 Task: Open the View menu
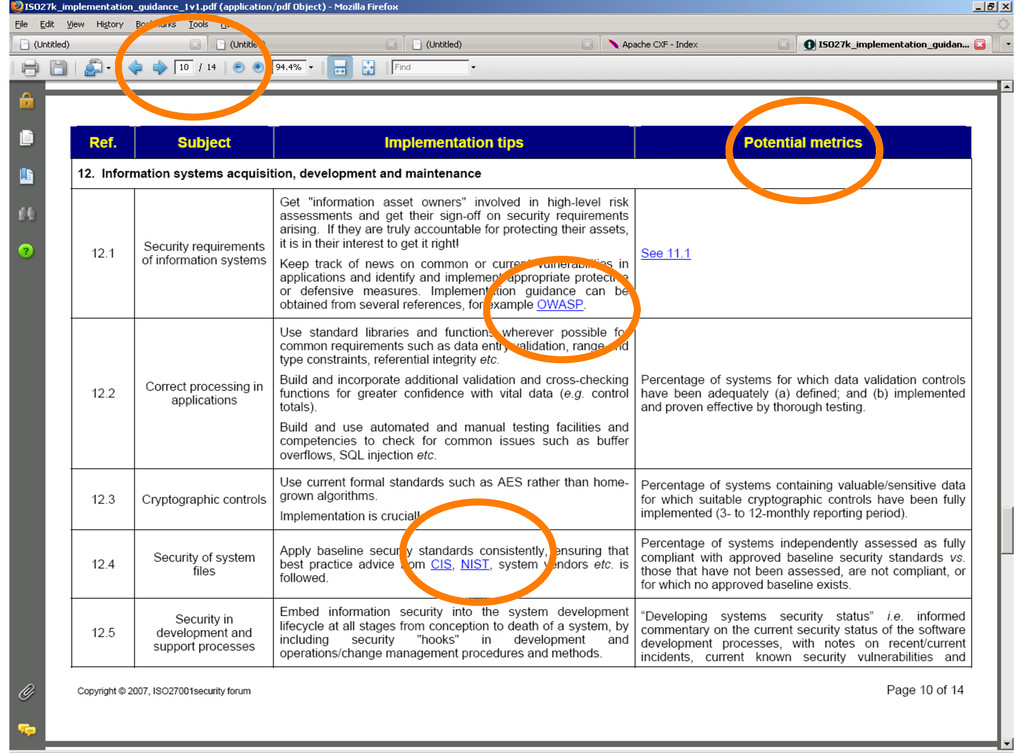tap(75, 24)
